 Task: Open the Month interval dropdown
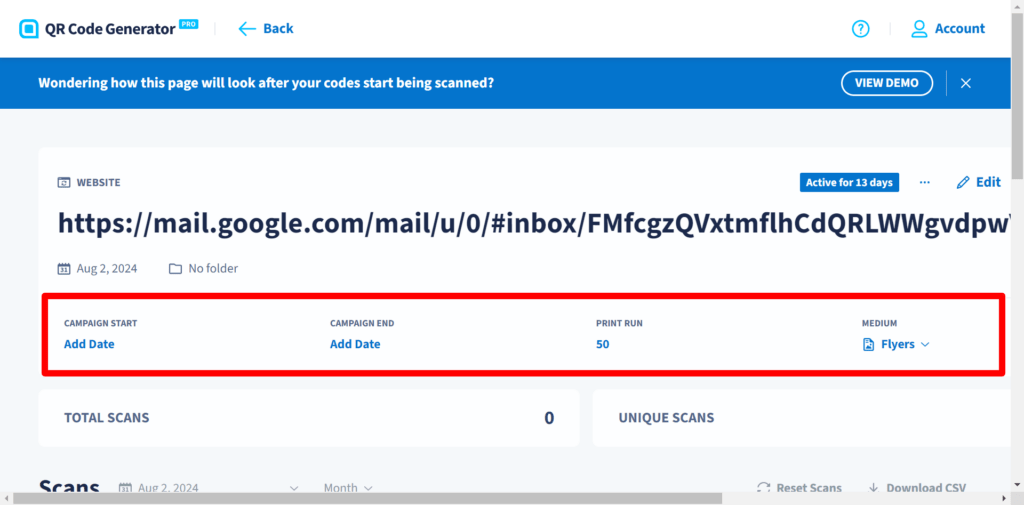pos(348,487)
